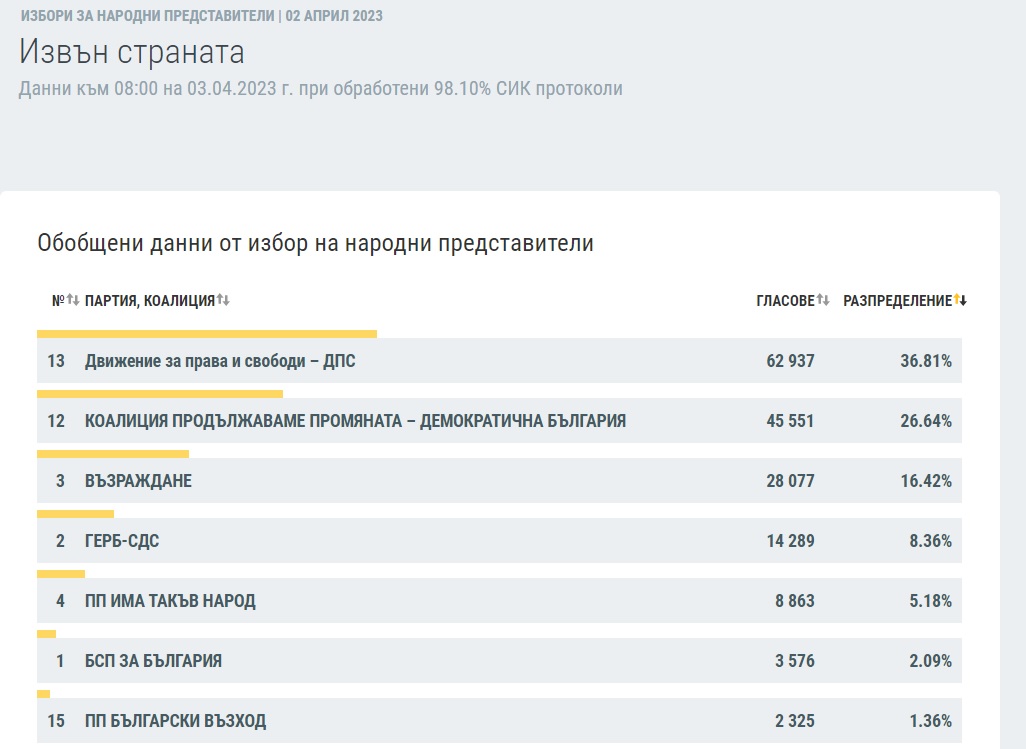Click the Извън страната page heading
Image resolution: width=1026 pixels, height=749 pixels.
[132, 52]
